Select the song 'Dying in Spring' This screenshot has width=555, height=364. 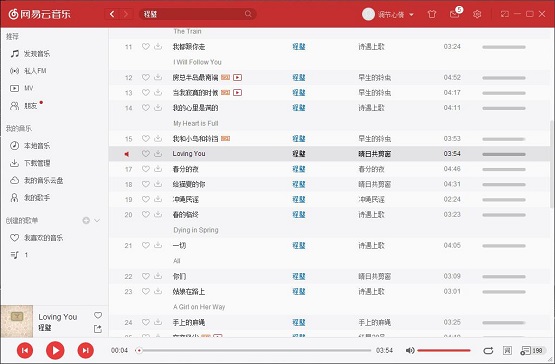point(196,230)
